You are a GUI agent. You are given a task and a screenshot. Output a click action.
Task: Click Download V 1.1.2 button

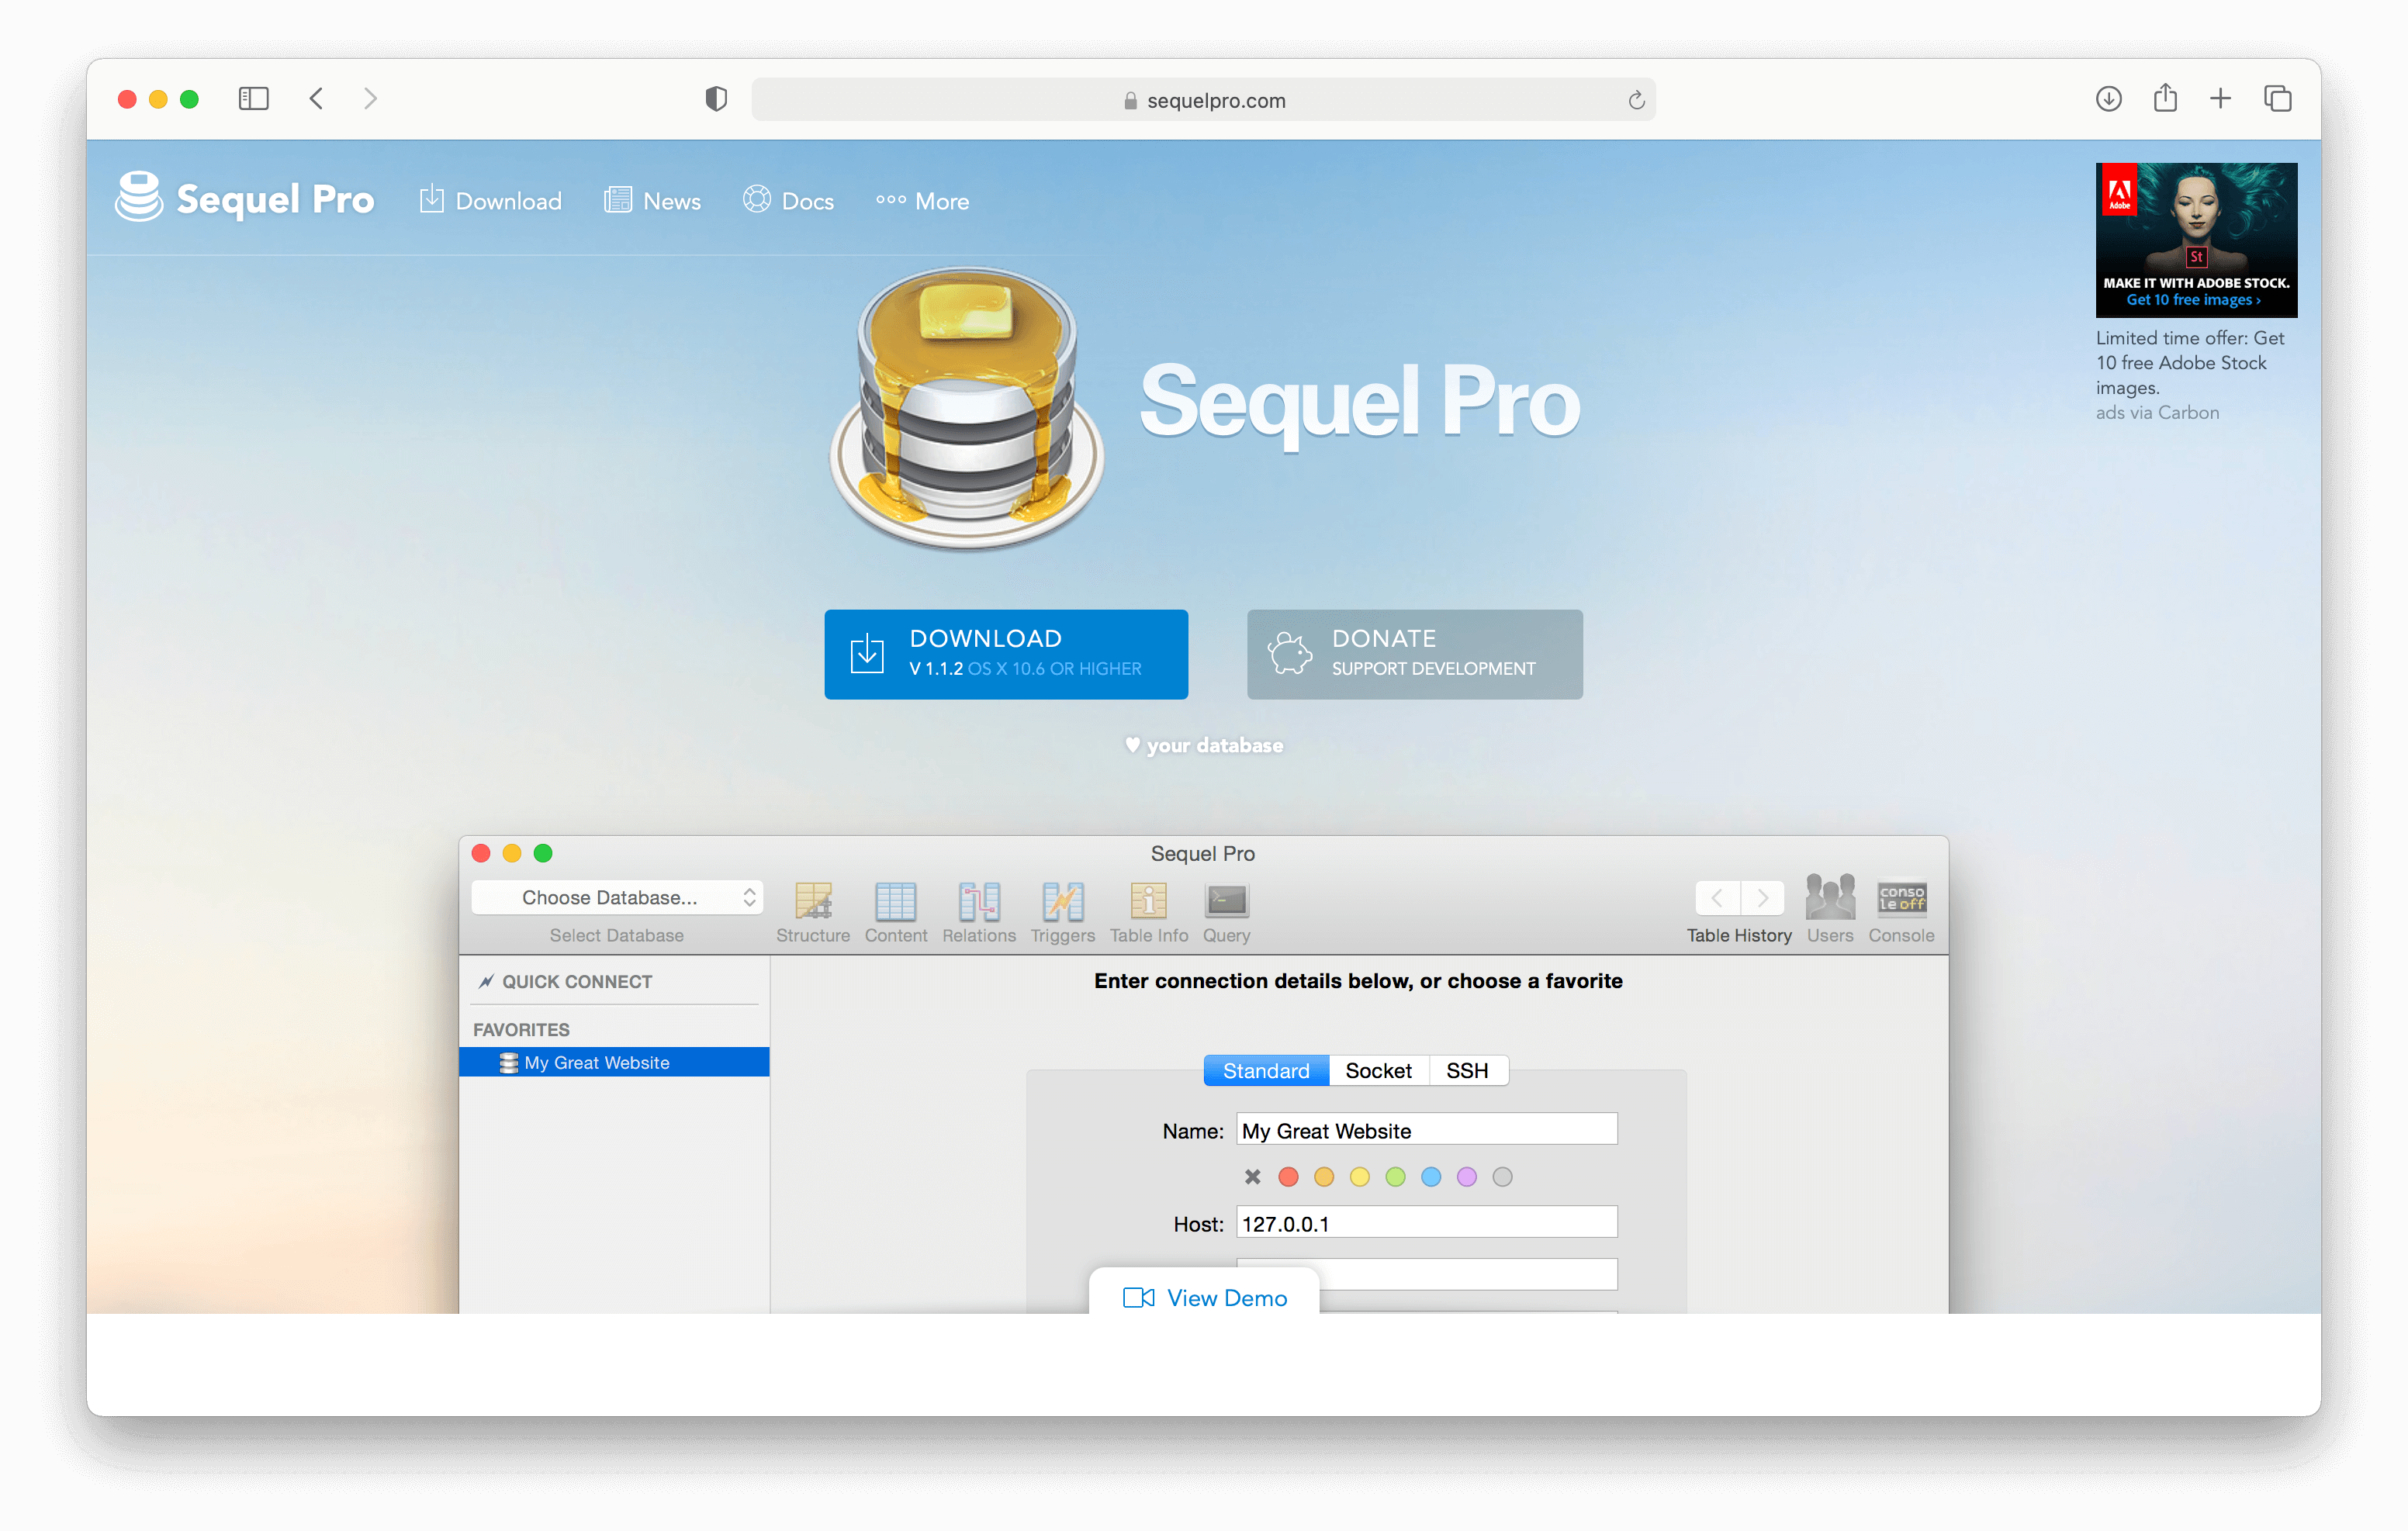point(1006,654)
